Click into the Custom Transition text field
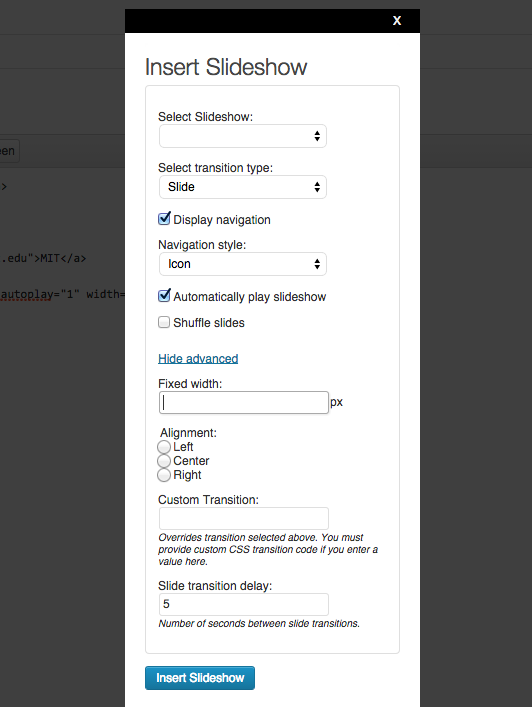 tap(243, 519)
